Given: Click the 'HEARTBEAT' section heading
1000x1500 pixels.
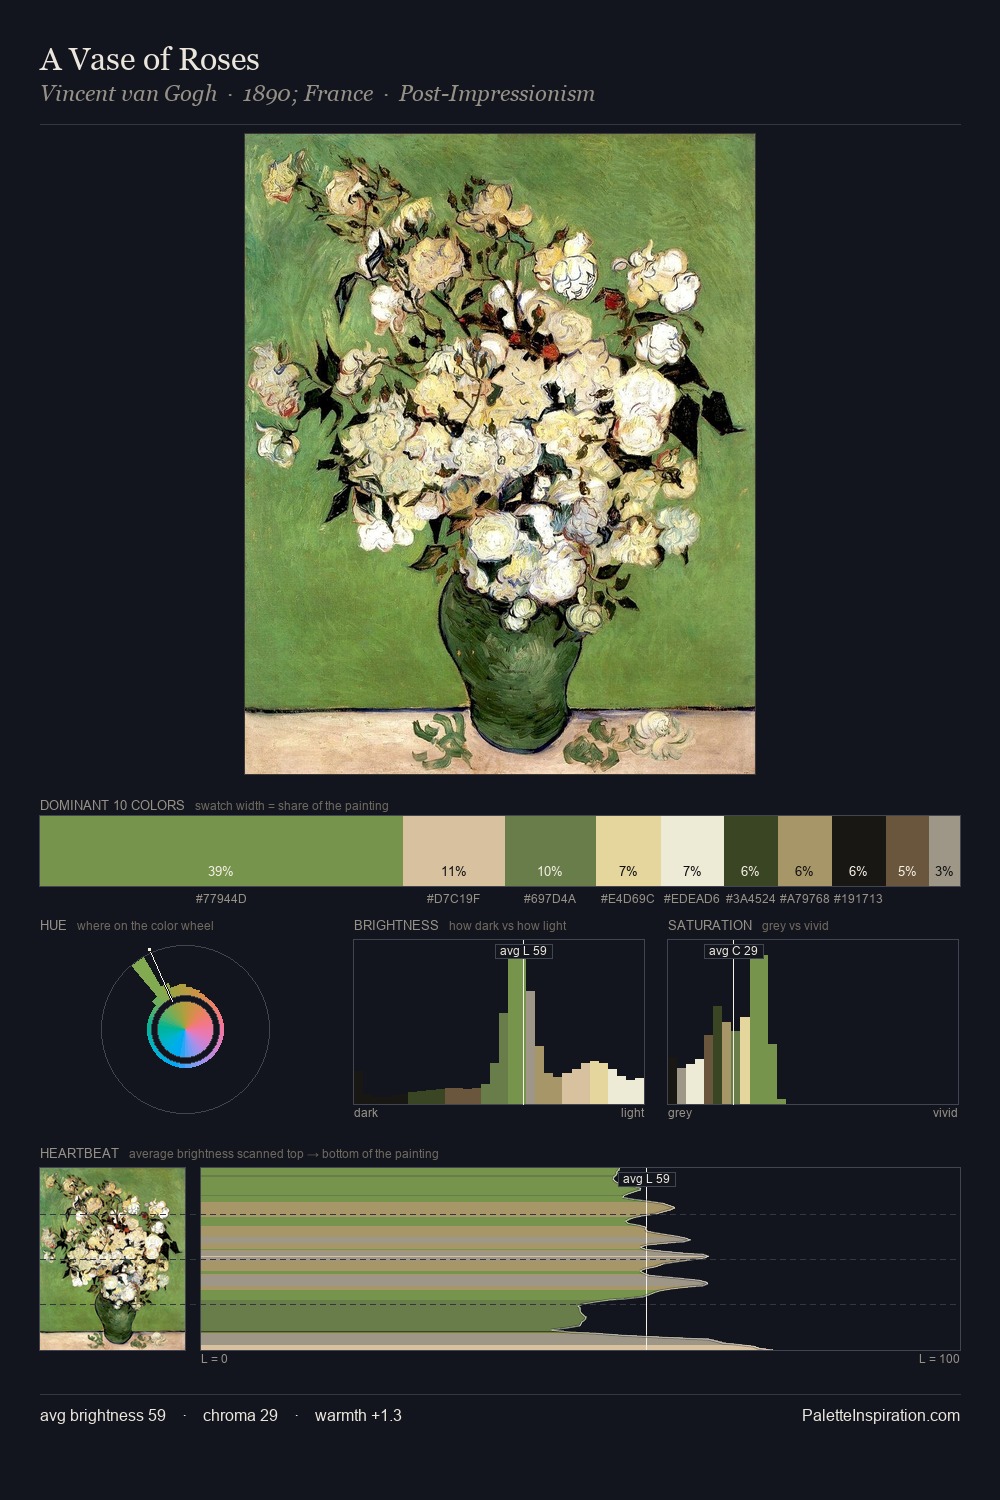Looking at the screenshot, I should point(79,1153).
